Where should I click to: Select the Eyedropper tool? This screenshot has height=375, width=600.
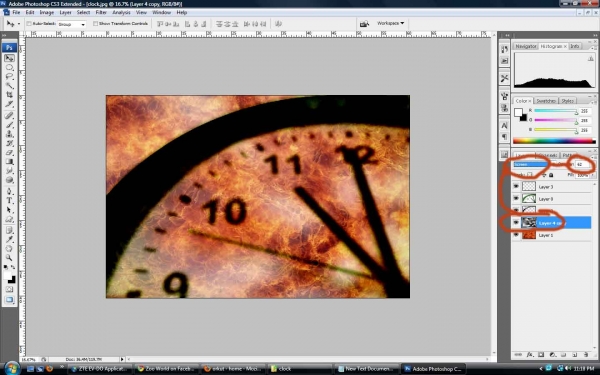click(9, 240)
